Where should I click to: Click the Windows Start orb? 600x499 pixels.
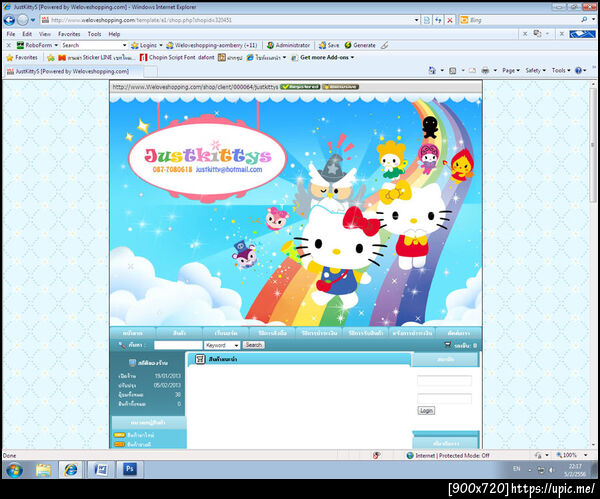[15, 470]
